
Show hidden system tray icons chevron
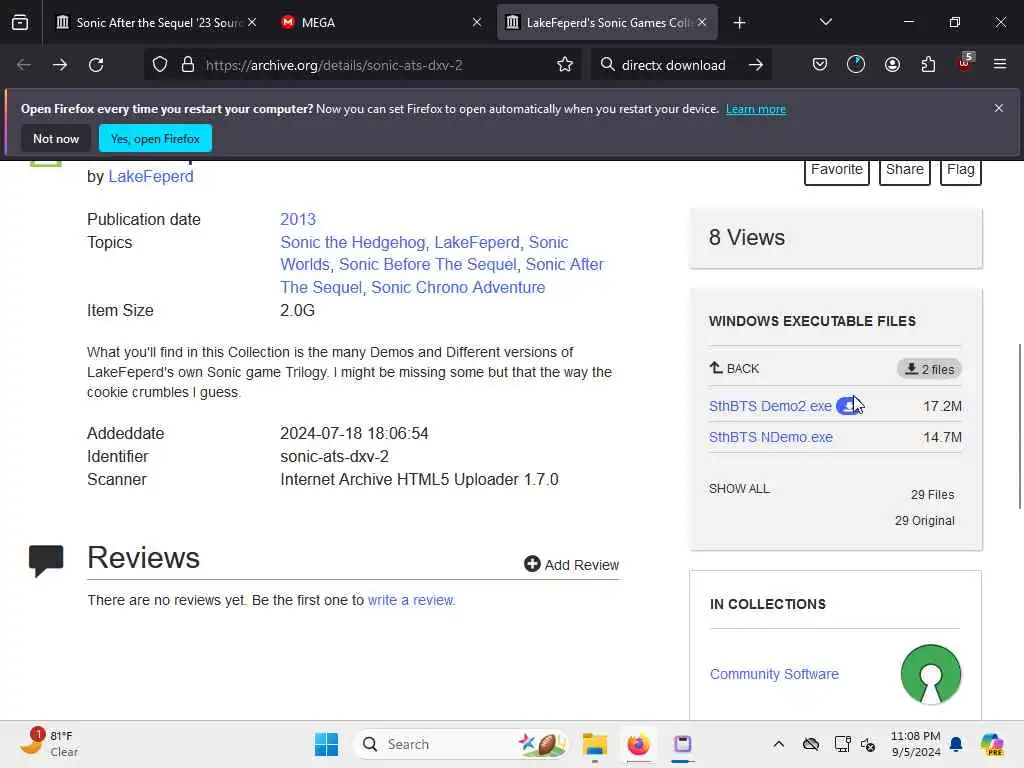tap(778, 744)
